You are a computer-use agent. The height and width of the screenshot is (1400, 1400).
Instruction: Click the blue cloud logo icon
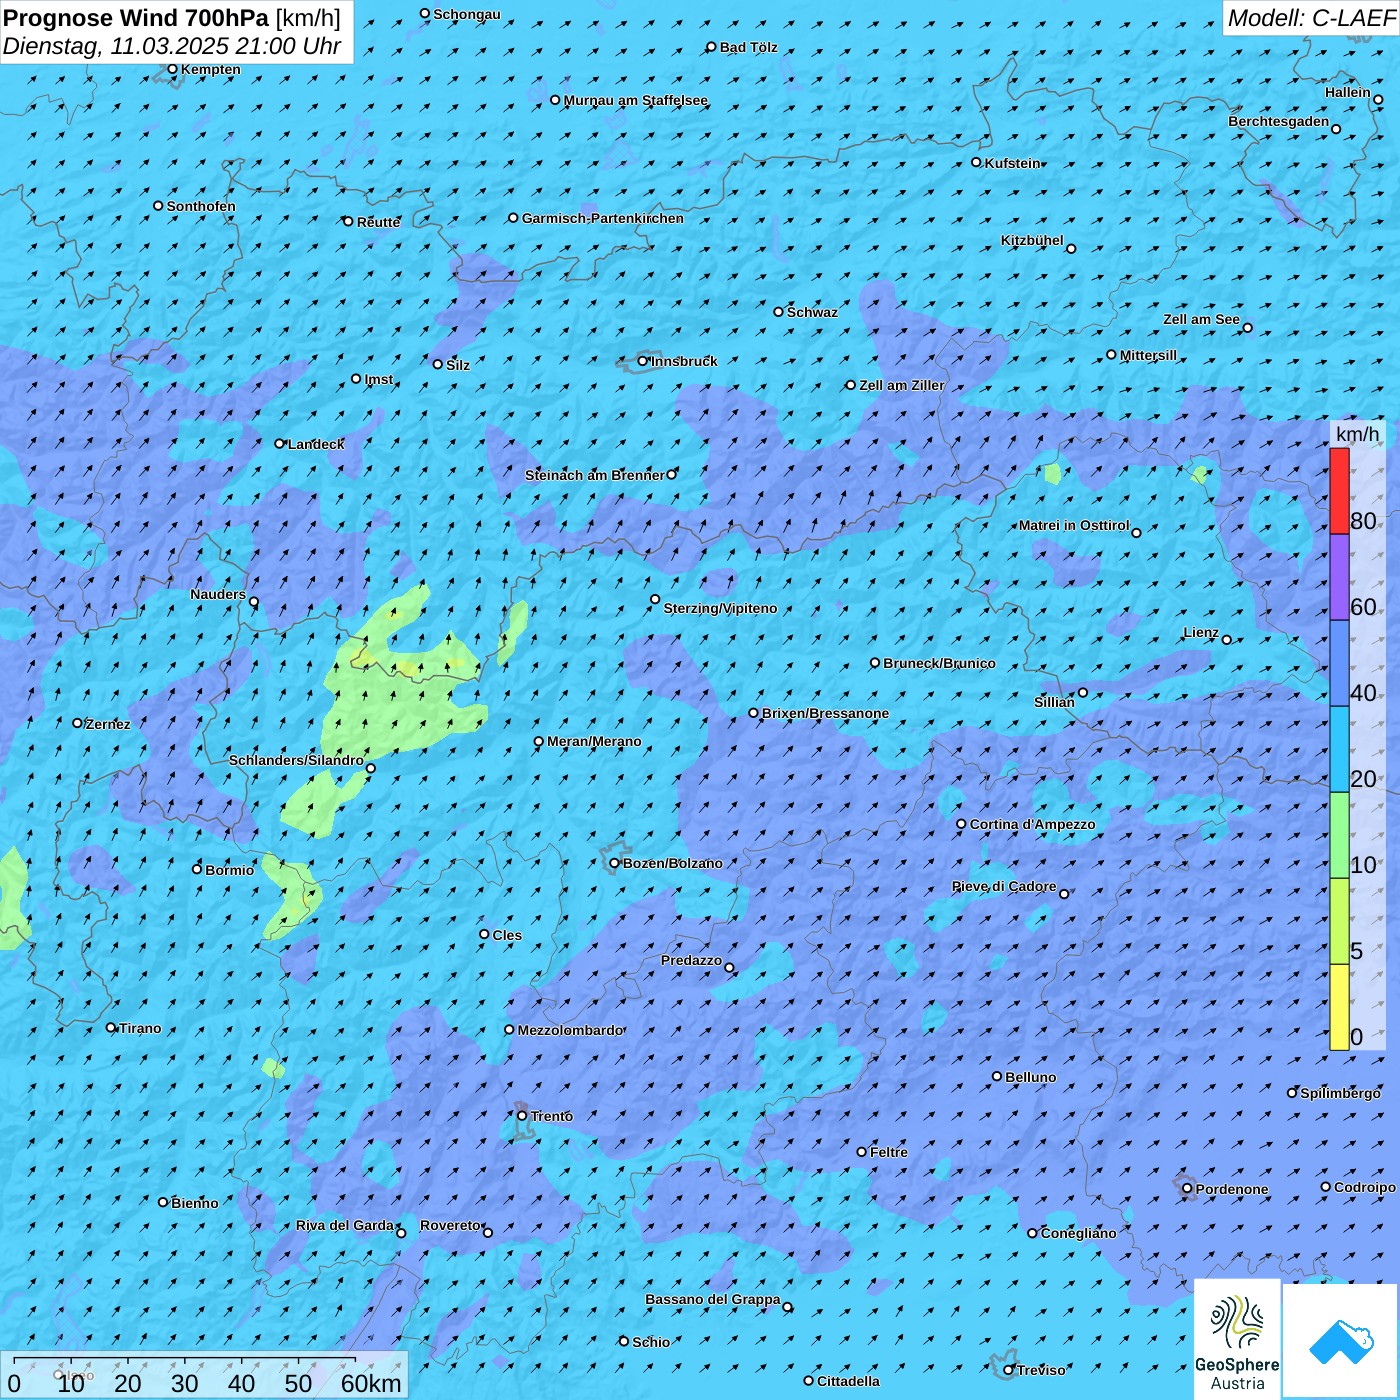pyautogui.click(x=1340, y=1341)
